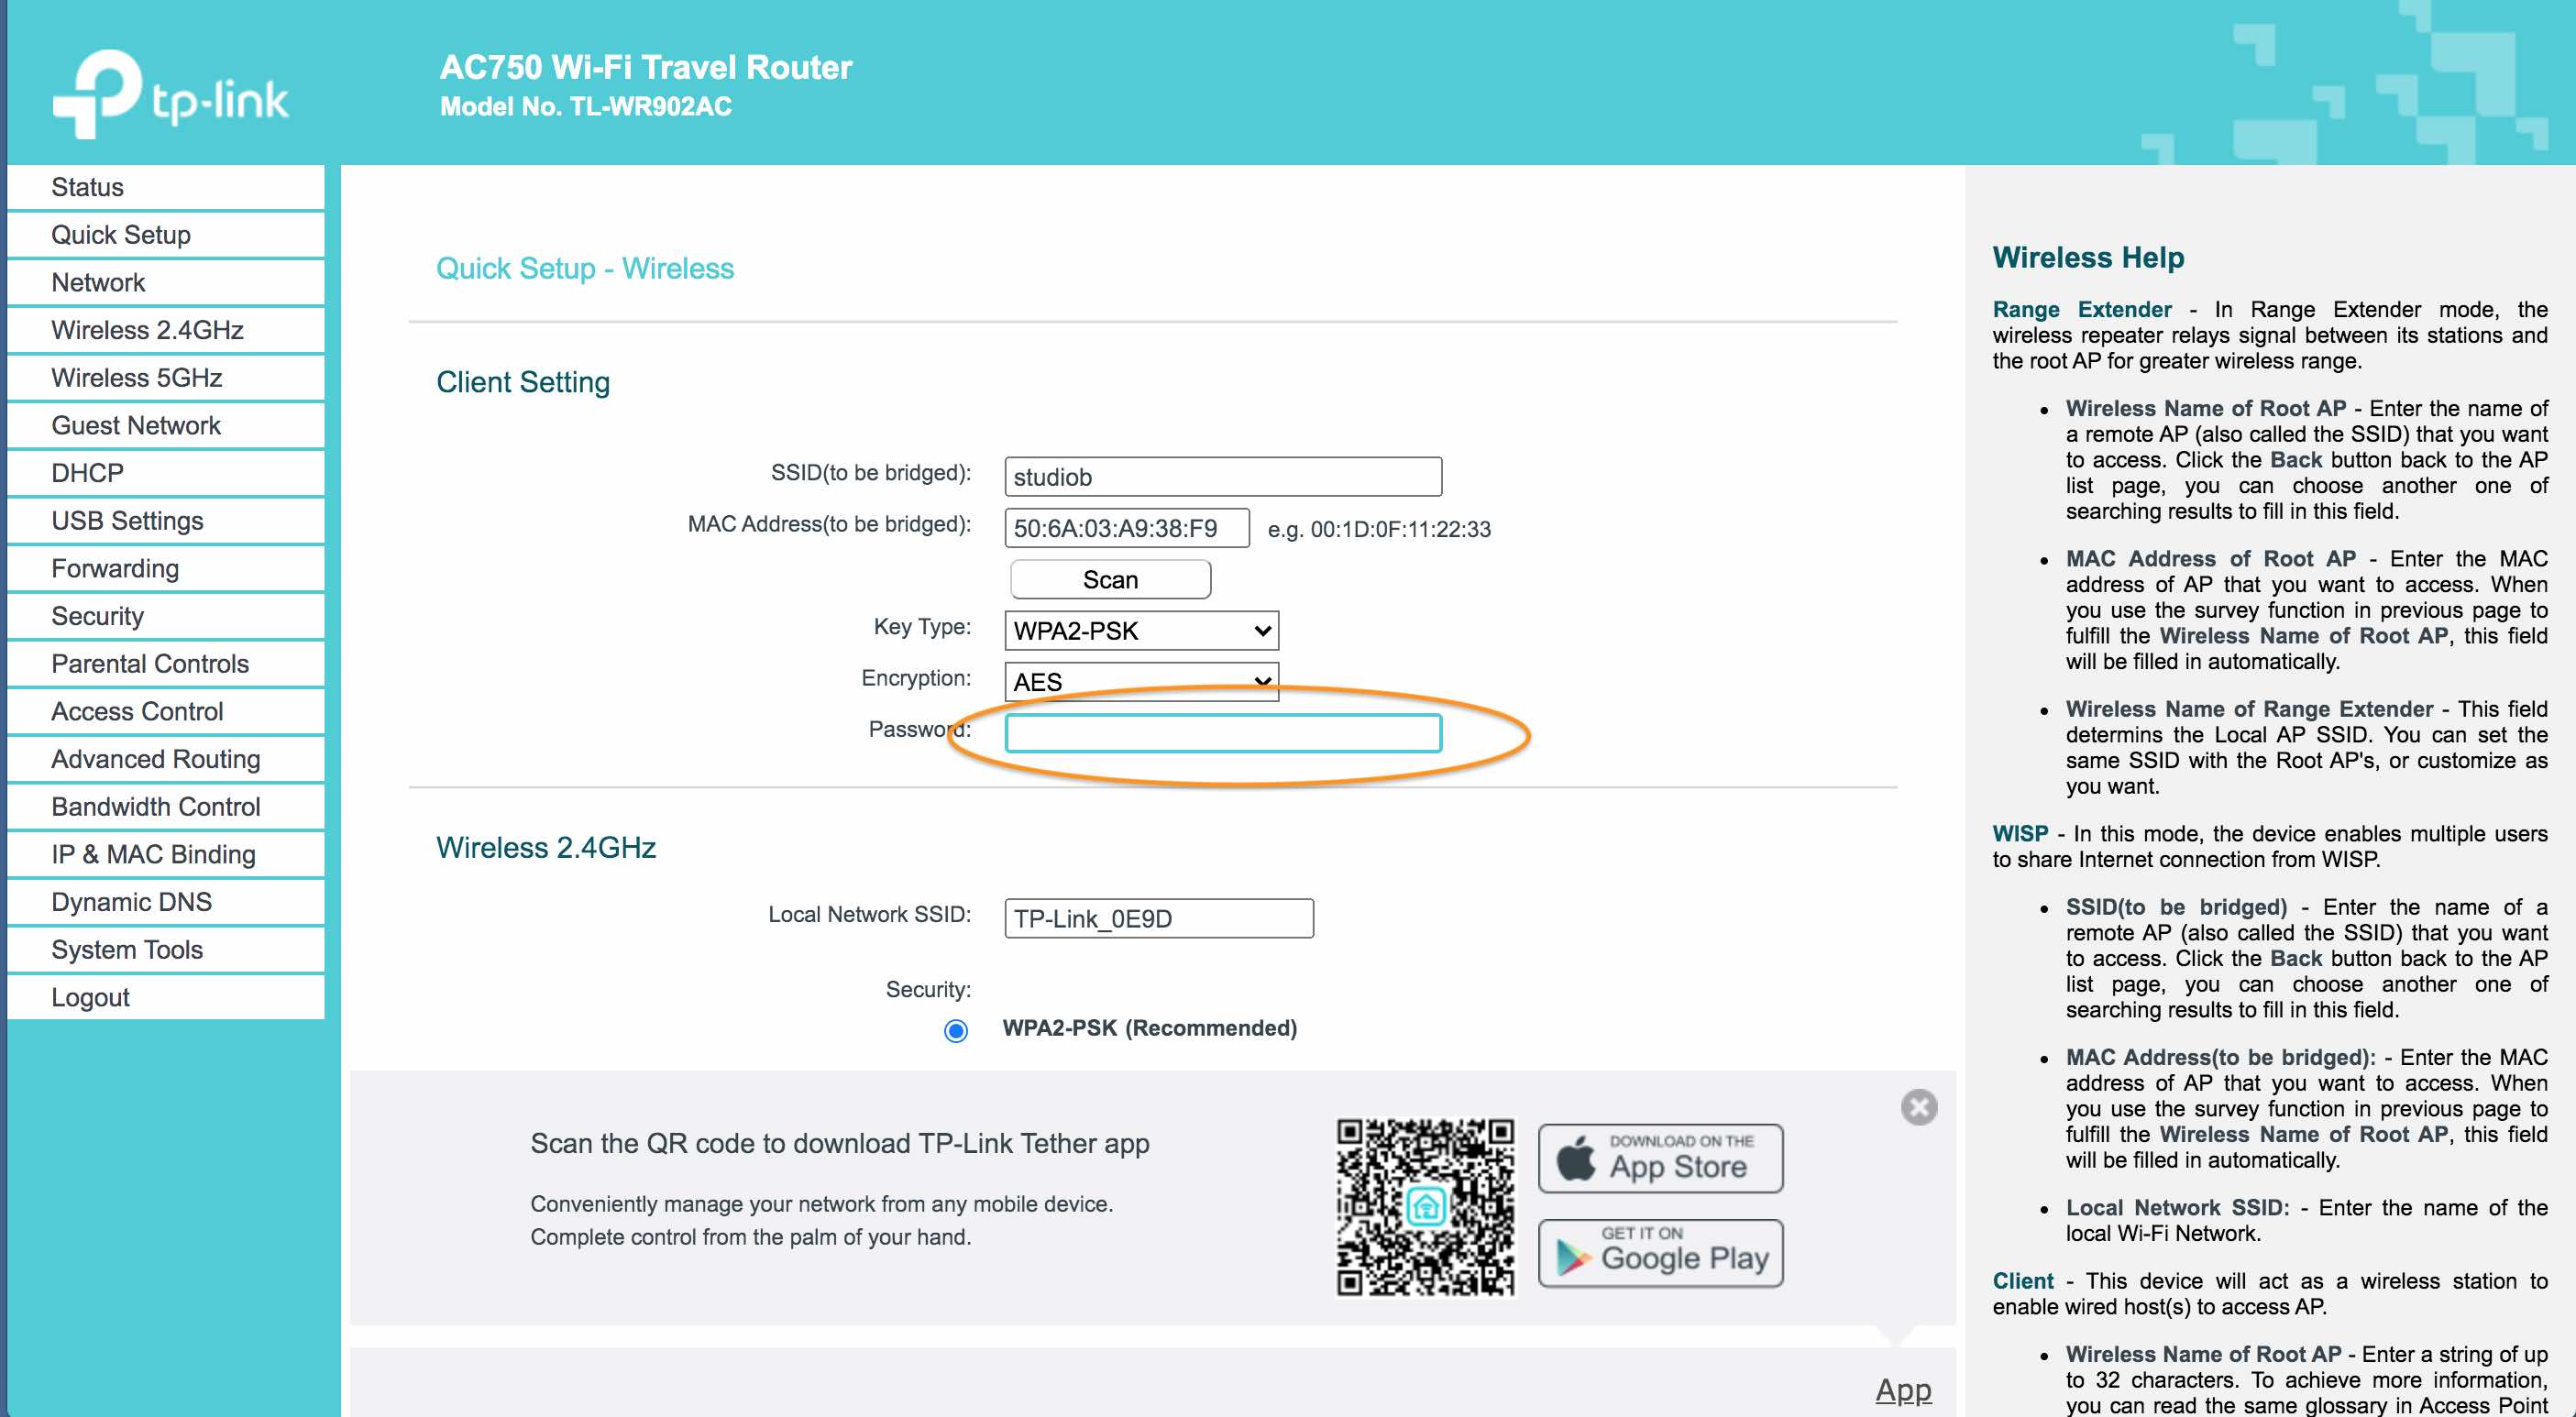Screen dimensions: 2576x1417
Task: Open the Encryption dropdown
Action: pos(1141,681)
